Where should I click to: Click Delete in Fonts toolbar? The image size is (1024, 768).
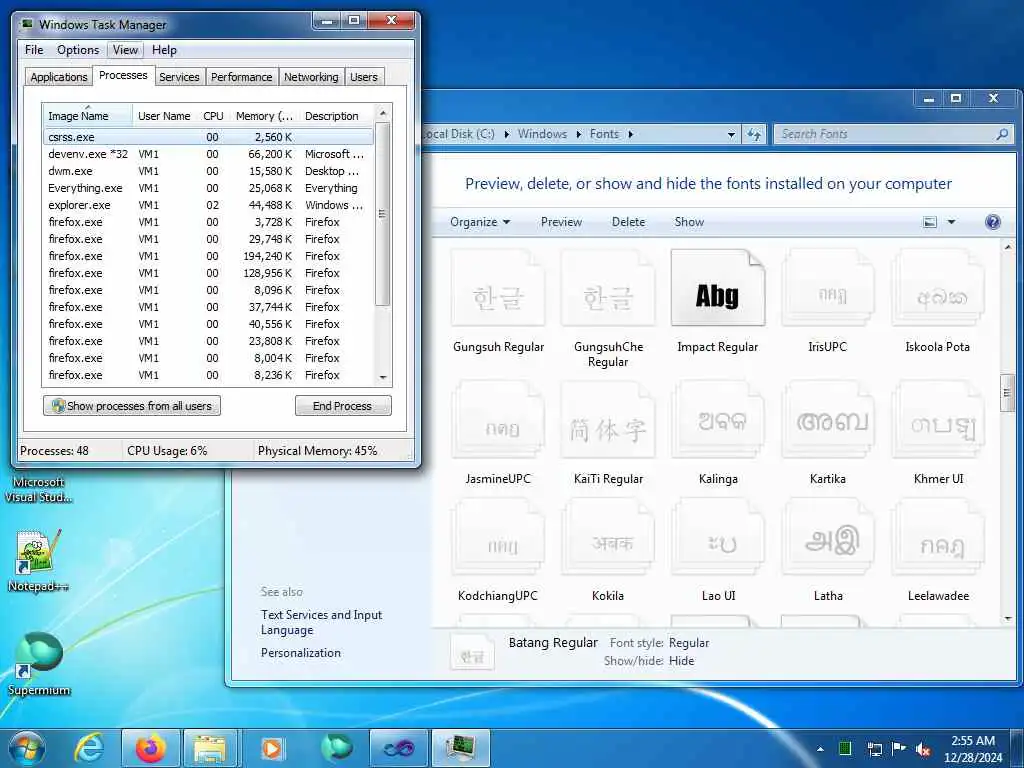click(x=628, y=222)
